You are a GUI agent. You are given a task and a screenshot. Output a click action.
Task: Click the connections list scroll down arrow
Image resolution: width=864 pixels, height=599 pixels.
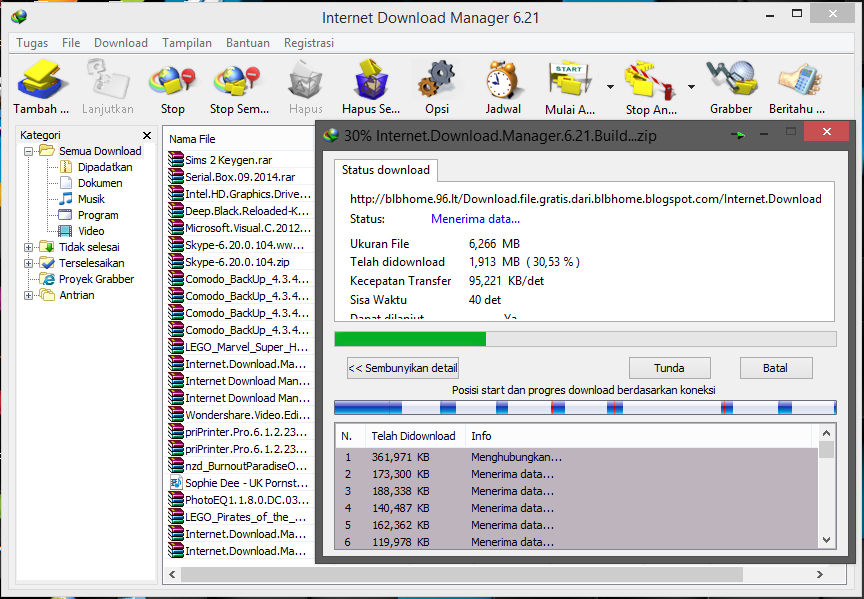point(826,540)
